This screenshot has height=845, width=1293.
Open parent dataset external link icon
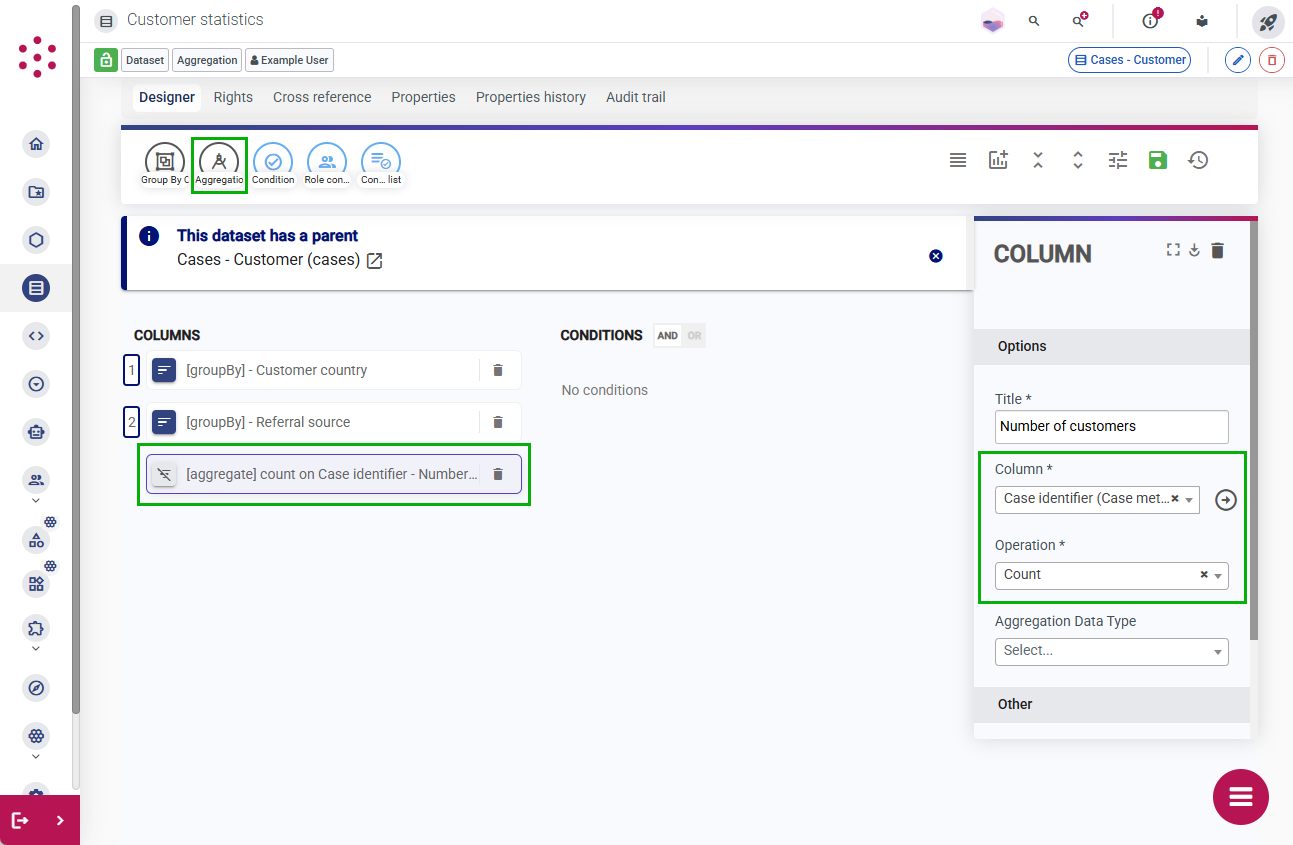click(375, 260)
